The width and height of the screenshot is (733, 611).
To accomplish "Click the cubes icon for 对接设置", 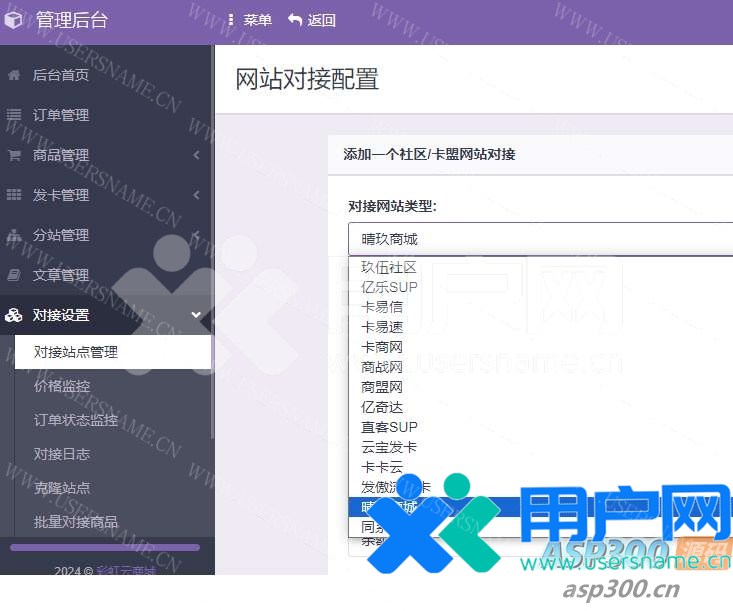I will 14,315.
